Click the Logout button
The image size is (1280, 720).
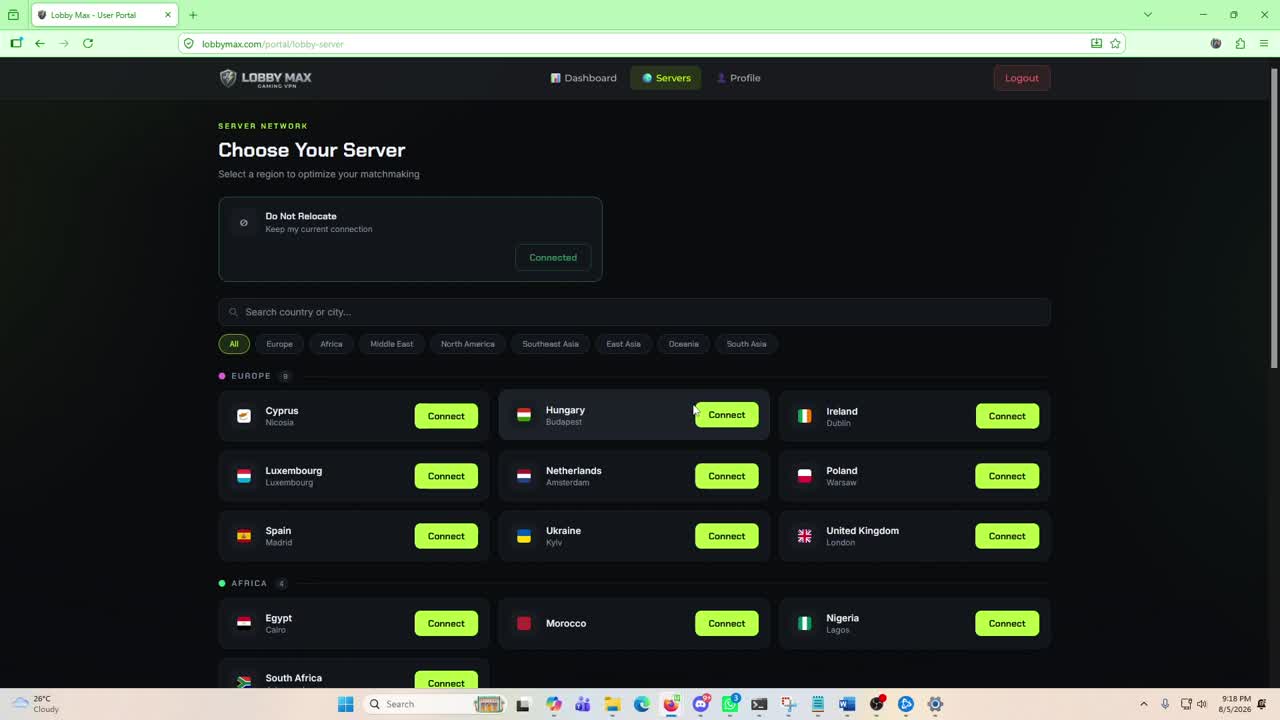[x=1022, y=78]
